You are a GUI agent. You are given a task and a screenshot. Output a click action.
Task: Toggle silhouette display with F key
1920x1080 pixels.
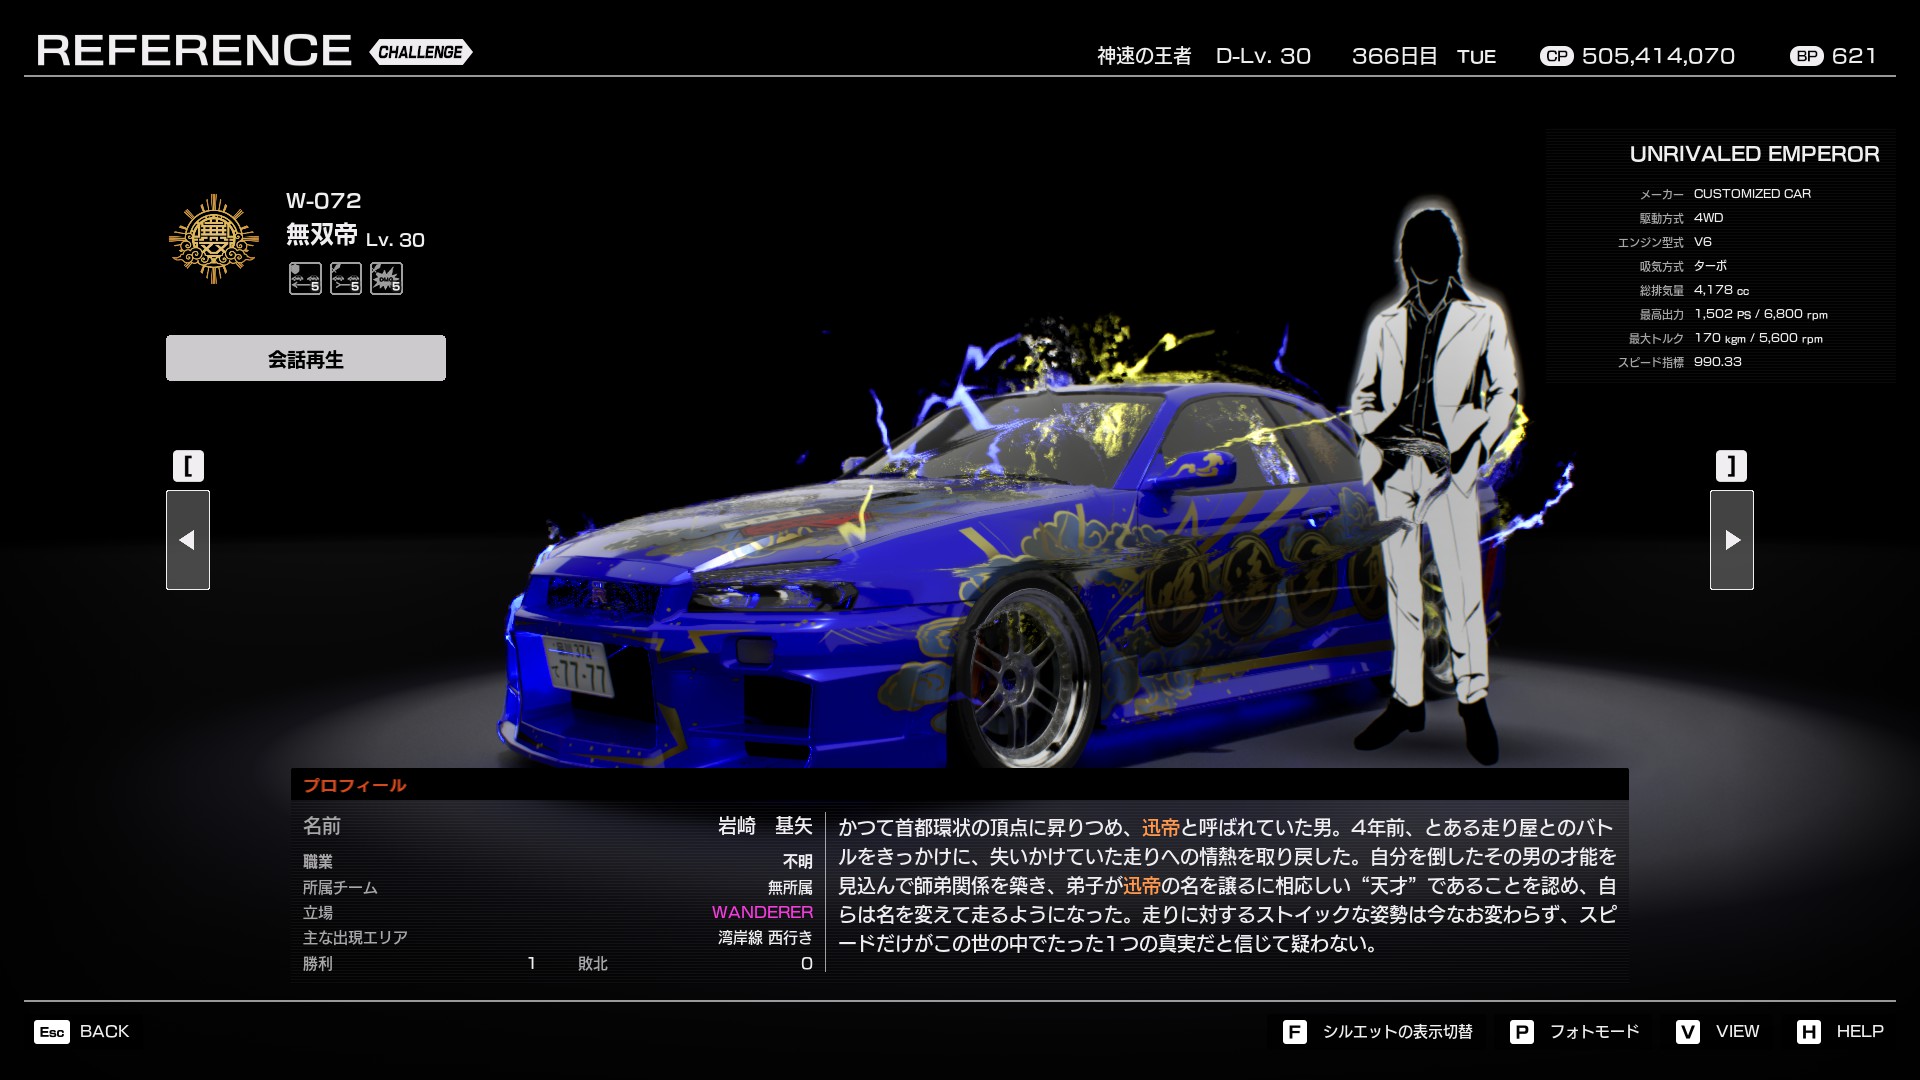(1294, 1032)
